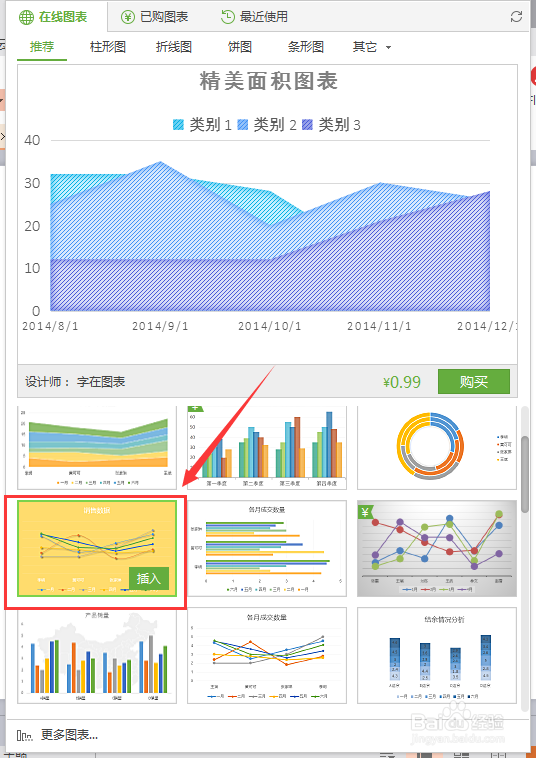Click the refresh icon at top right
This screenshot has width=536, height=758.
(516, 17)
